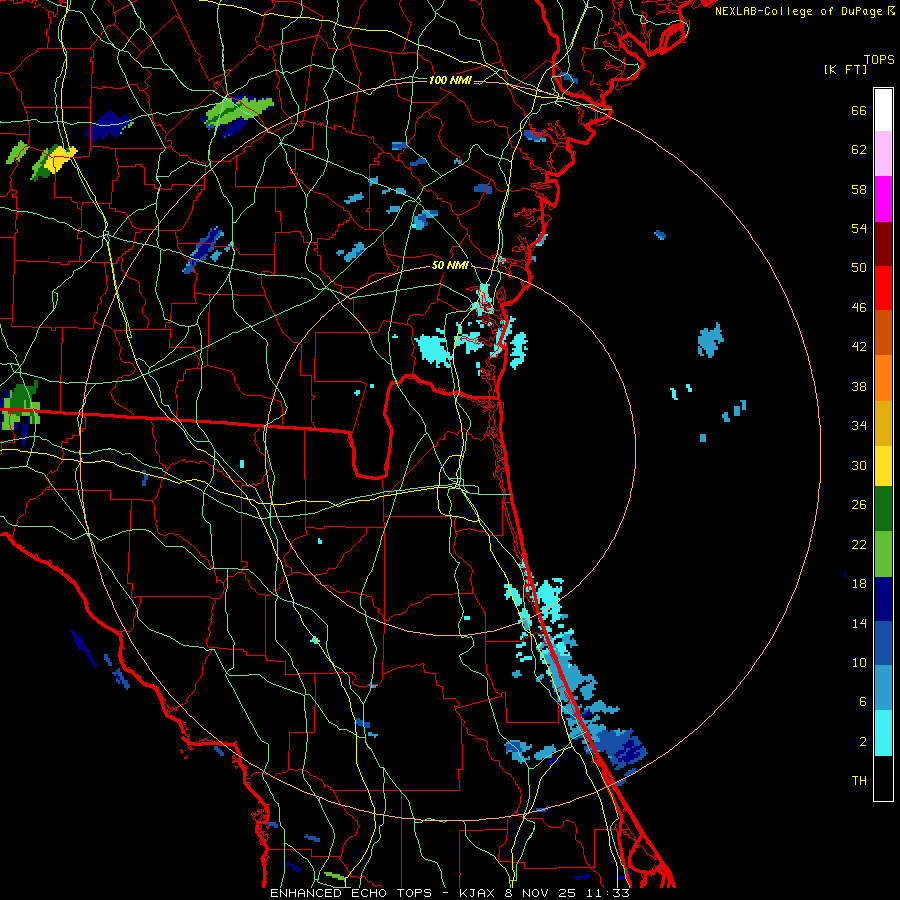Click the "58" legend value
Image resolution: width=900 pixels, height=900 pixels.
[859, 189]
